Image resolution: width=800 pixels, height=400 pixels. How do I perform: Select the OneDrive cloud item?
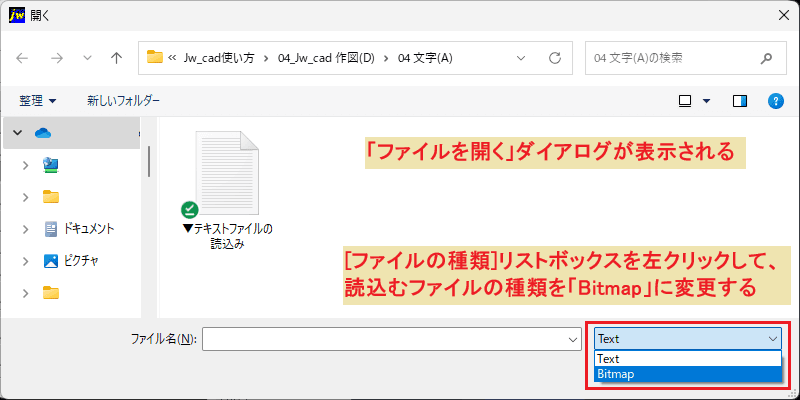pyautogui.click(x=43, y=133)
